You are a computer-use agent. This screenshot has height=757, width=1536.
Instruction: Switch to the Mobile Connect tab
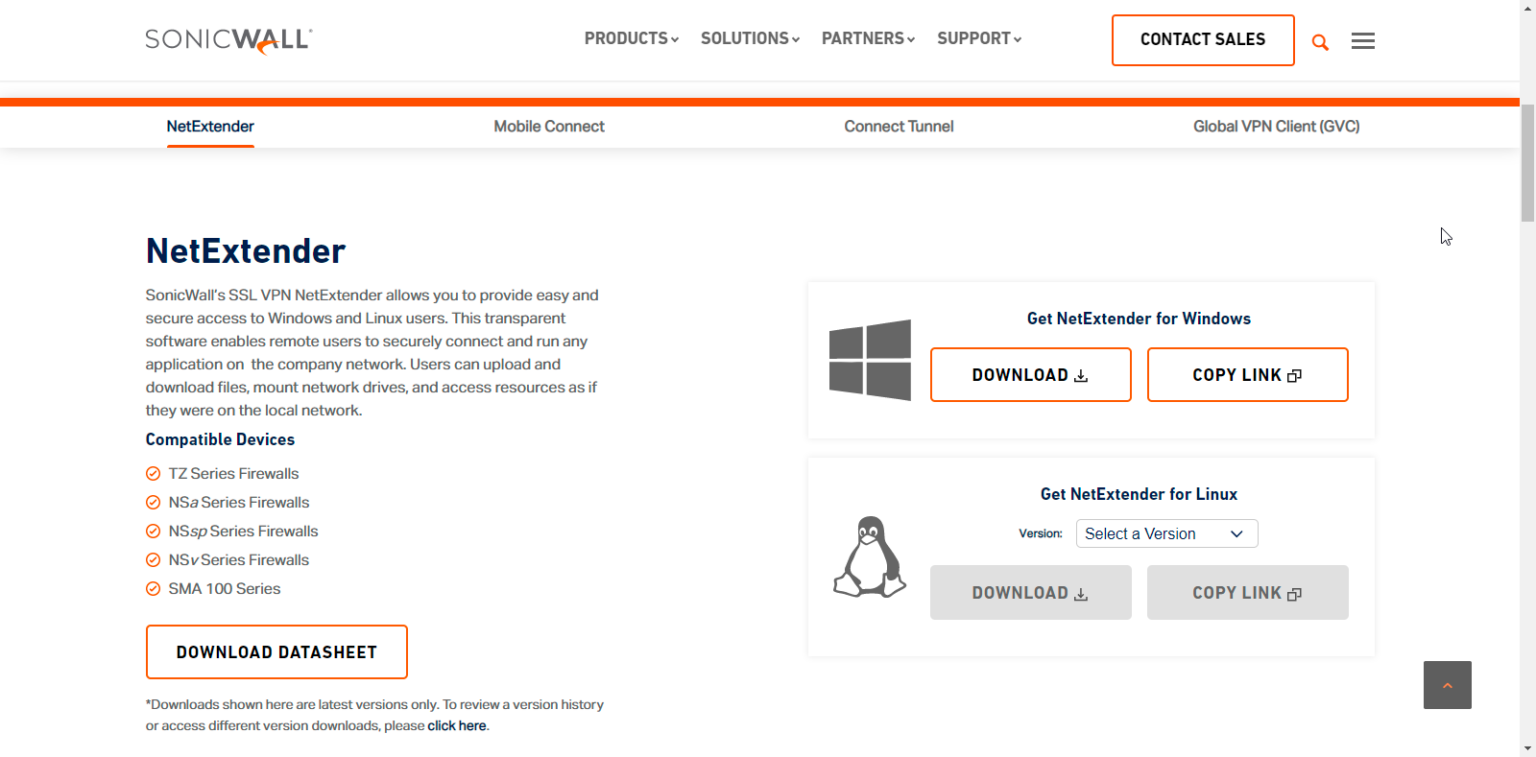pos(549,126)
